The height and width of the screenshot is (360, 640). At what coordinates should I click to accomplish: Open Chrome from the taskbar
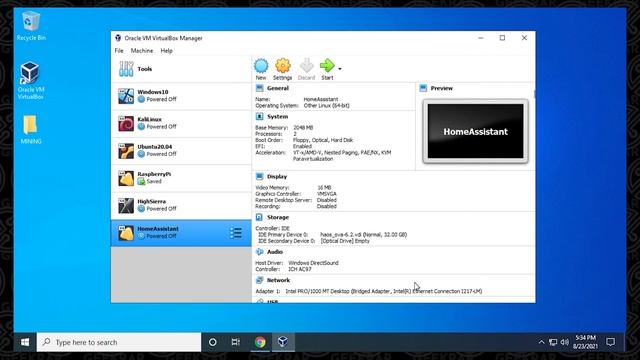tap(260, 342)
